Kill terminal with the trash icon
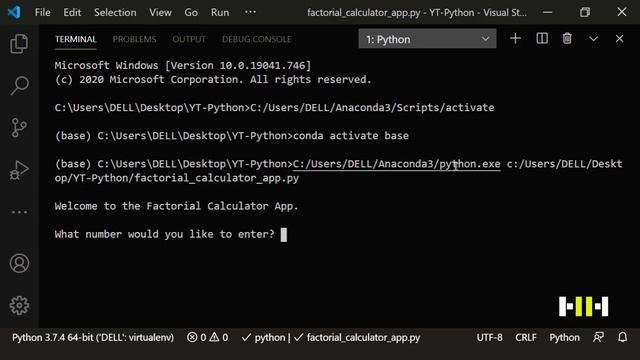640x360 pixels. click(x=567, y=39)
